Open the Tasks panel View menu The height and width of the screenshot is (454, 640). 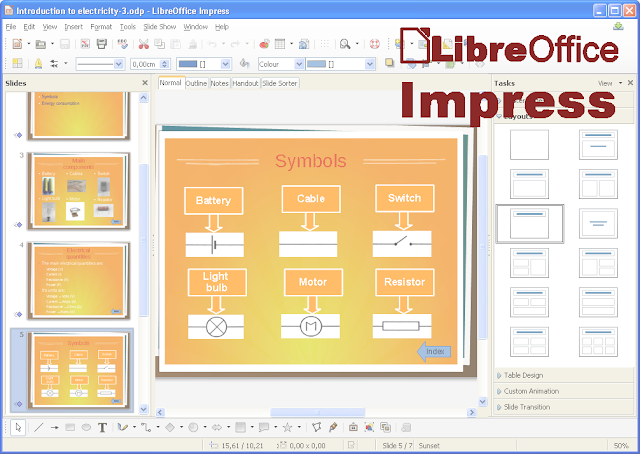tap(610, 83)
